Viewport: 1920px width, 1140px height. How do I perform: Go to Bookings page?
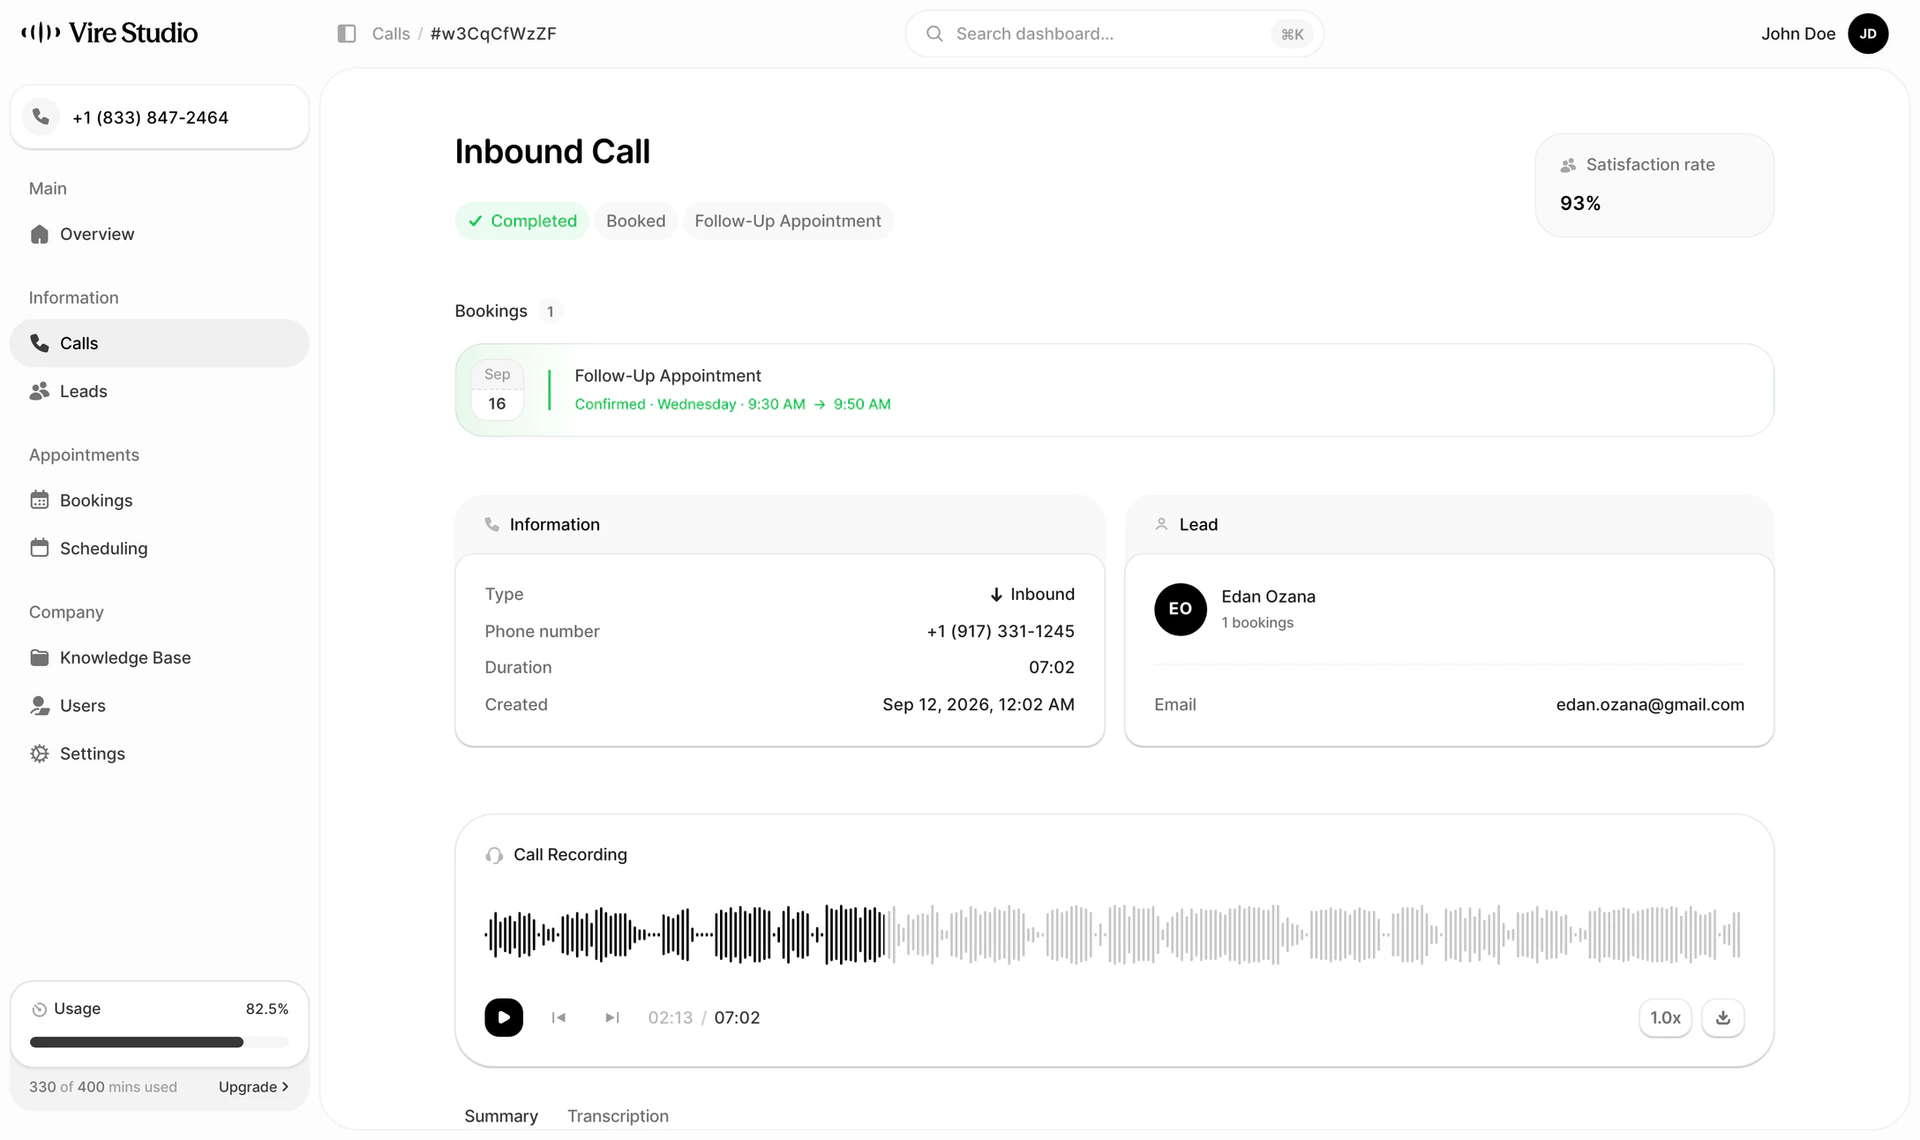tap(160, 500)
